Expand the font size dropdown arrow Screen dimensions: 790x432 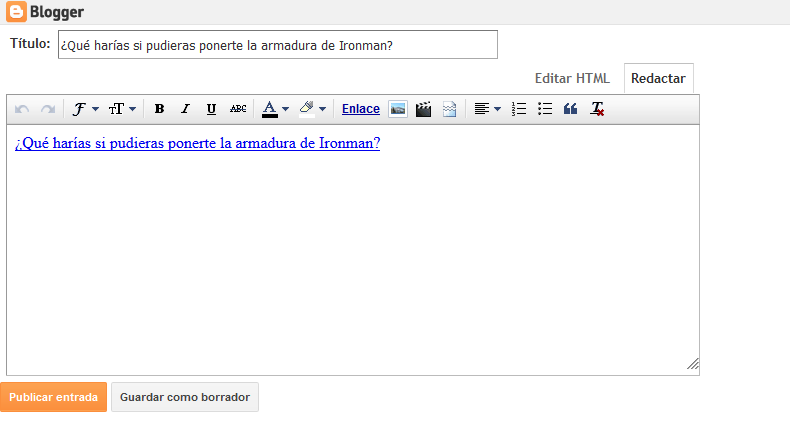133,109
